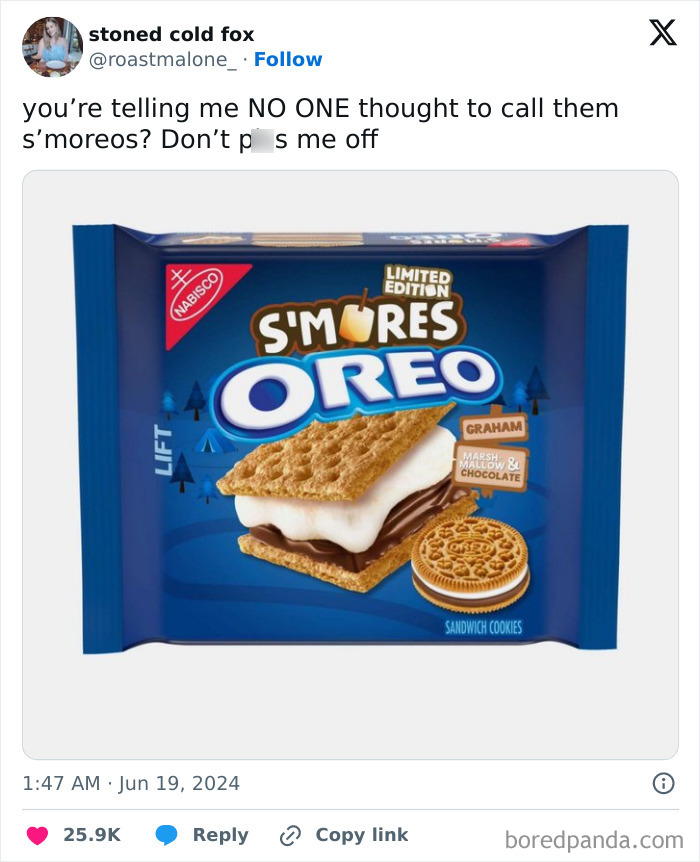Open the 1:47 AM Jun 19, 2024 timestamp
Viewport: 700px width, 862px height.
131,783
